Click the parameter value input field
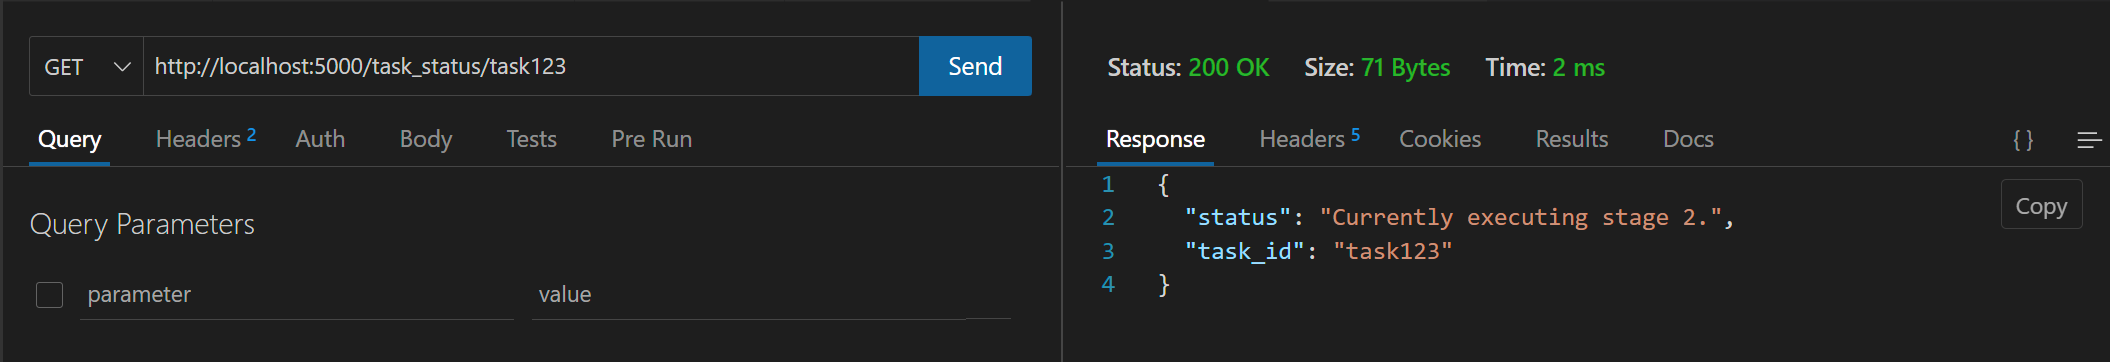Image resolution: width=2110 pixels, height=362 pixels. click(x=771, y=295)
